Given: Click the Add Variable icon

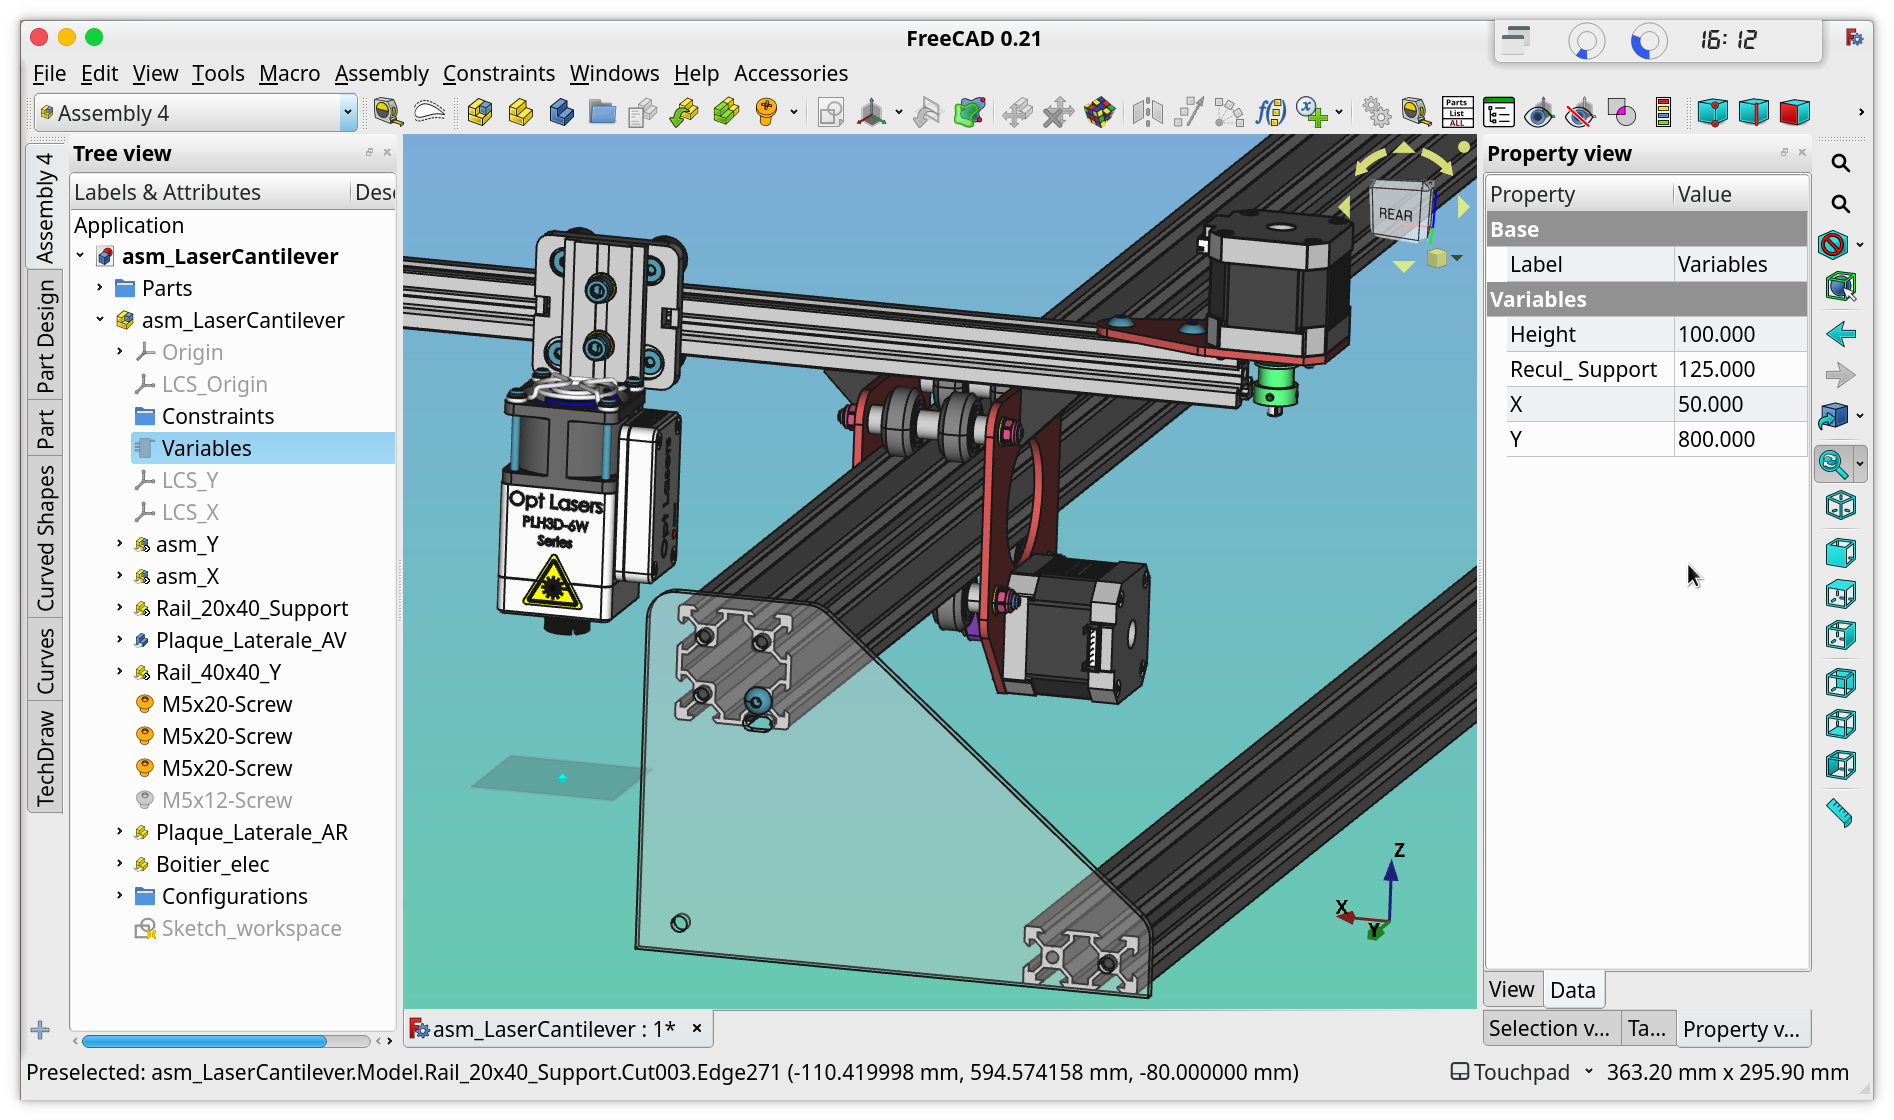Looking at the screenshot, I should point(1311,112).
